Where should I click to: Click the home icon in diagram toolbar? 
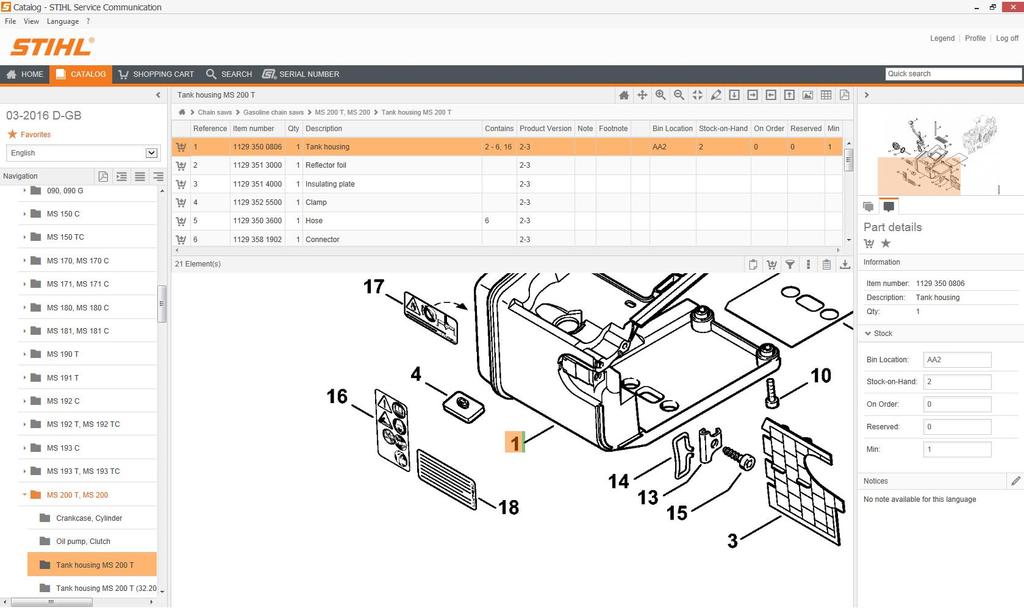[624, 95]
